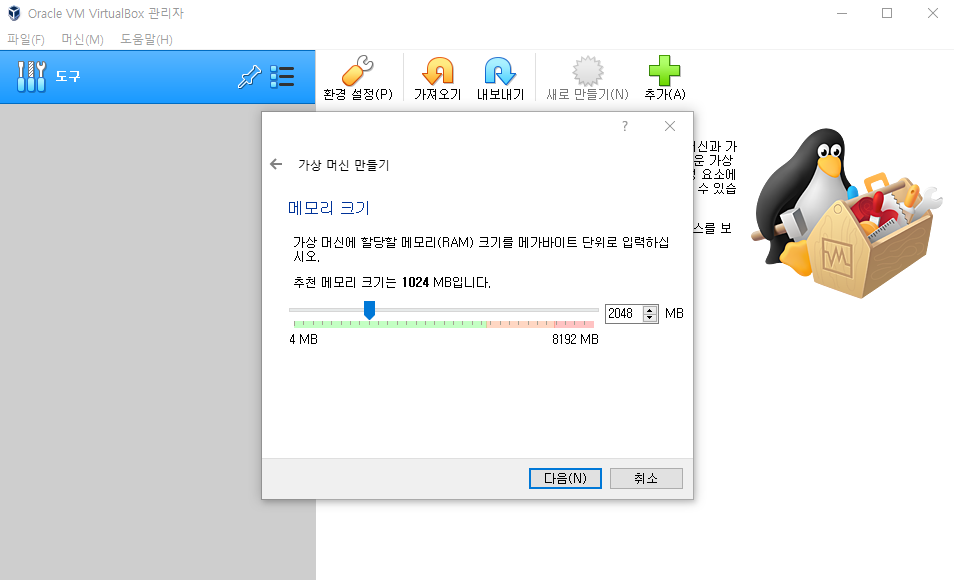Click the '4 MB' minimum label

(x=304, y=339)
